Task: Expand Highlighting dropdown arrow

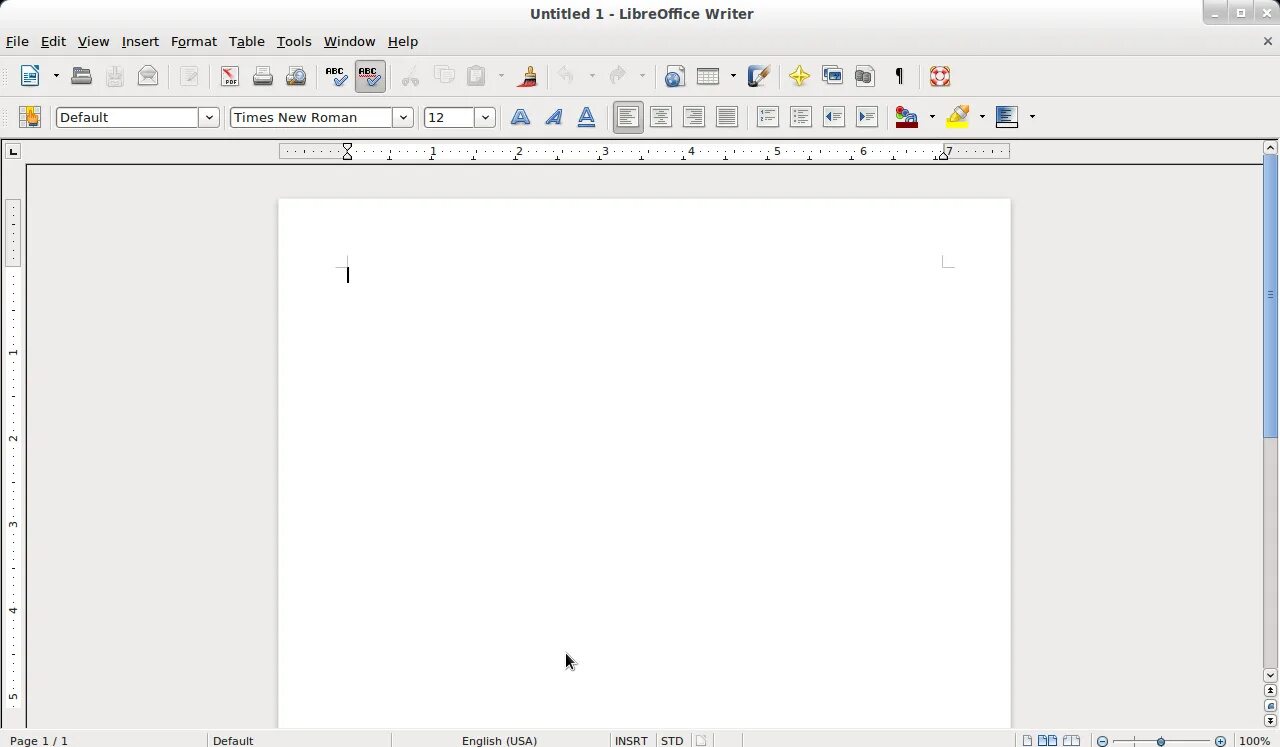Action: pyautogui.click(x=982, y=117)
